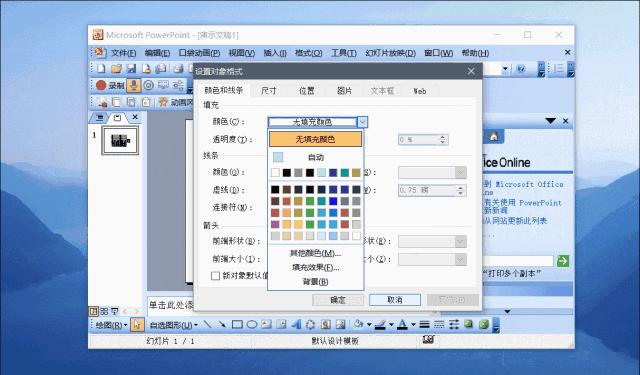Click the arrow style icon
The width and height of the screenshot is (640, 375).
point(454,325)
